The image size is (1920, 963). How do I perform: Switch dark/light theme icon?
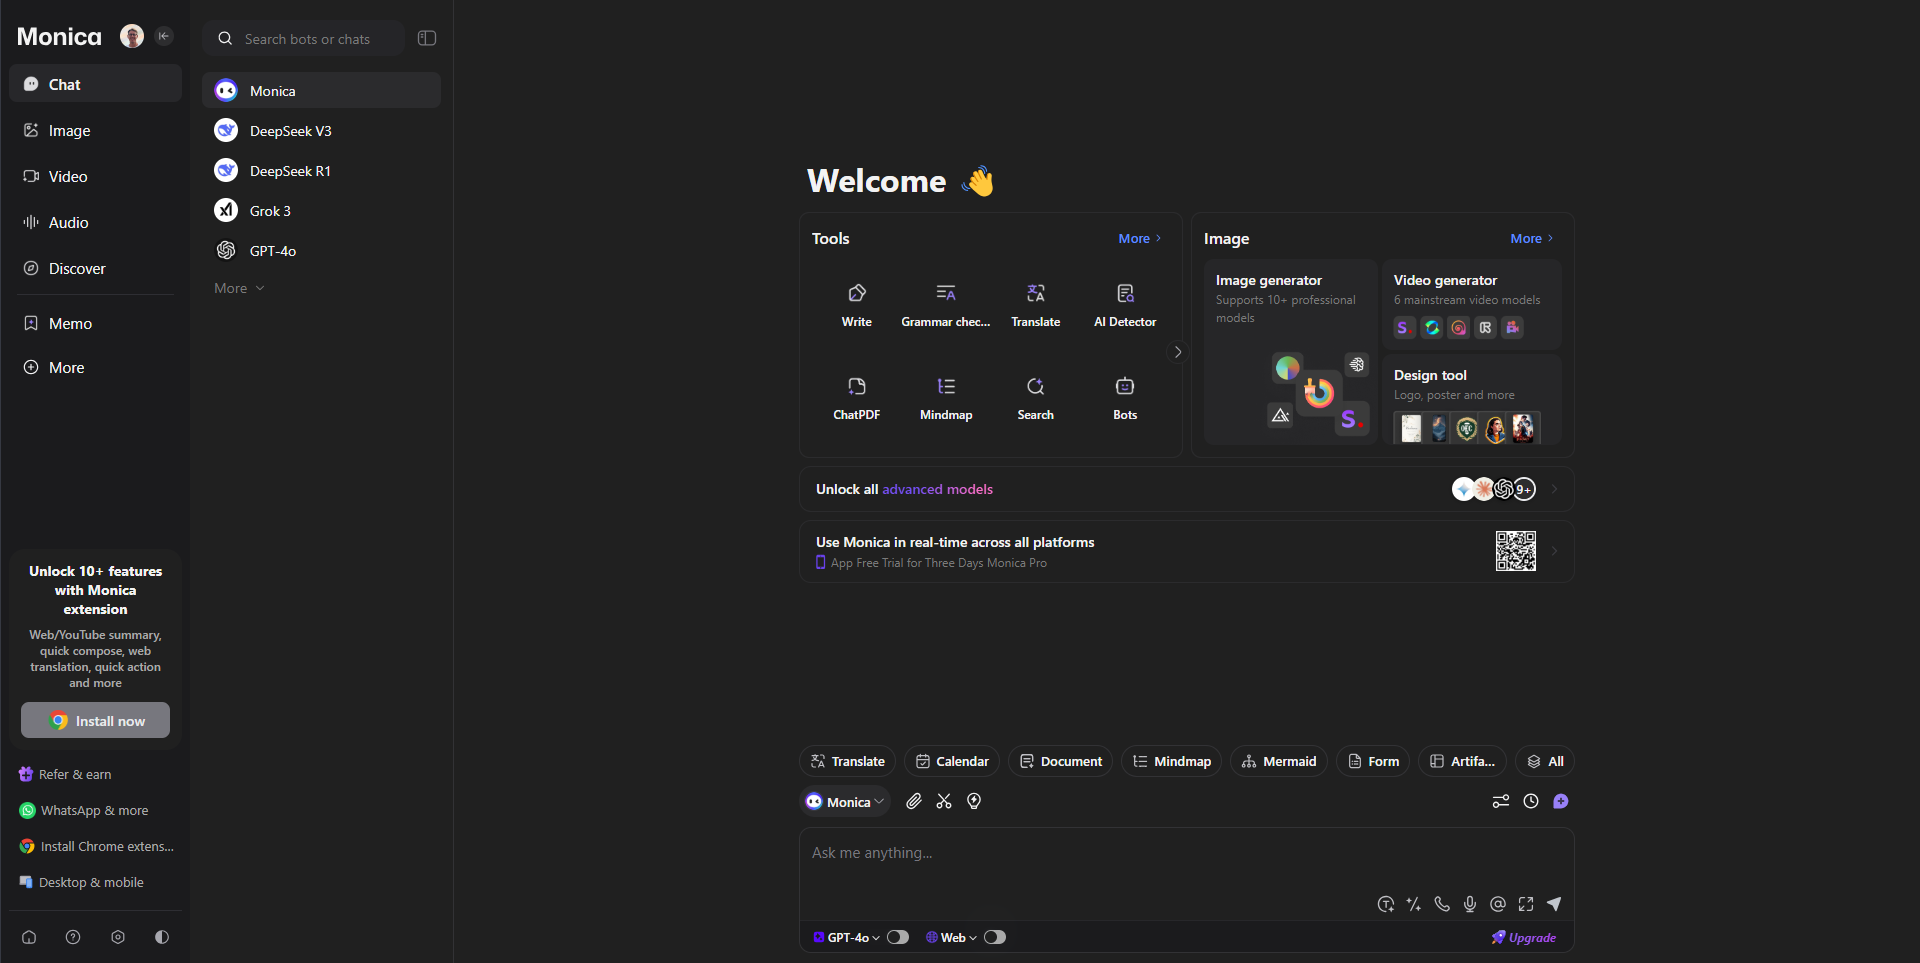tap(162, 937)
